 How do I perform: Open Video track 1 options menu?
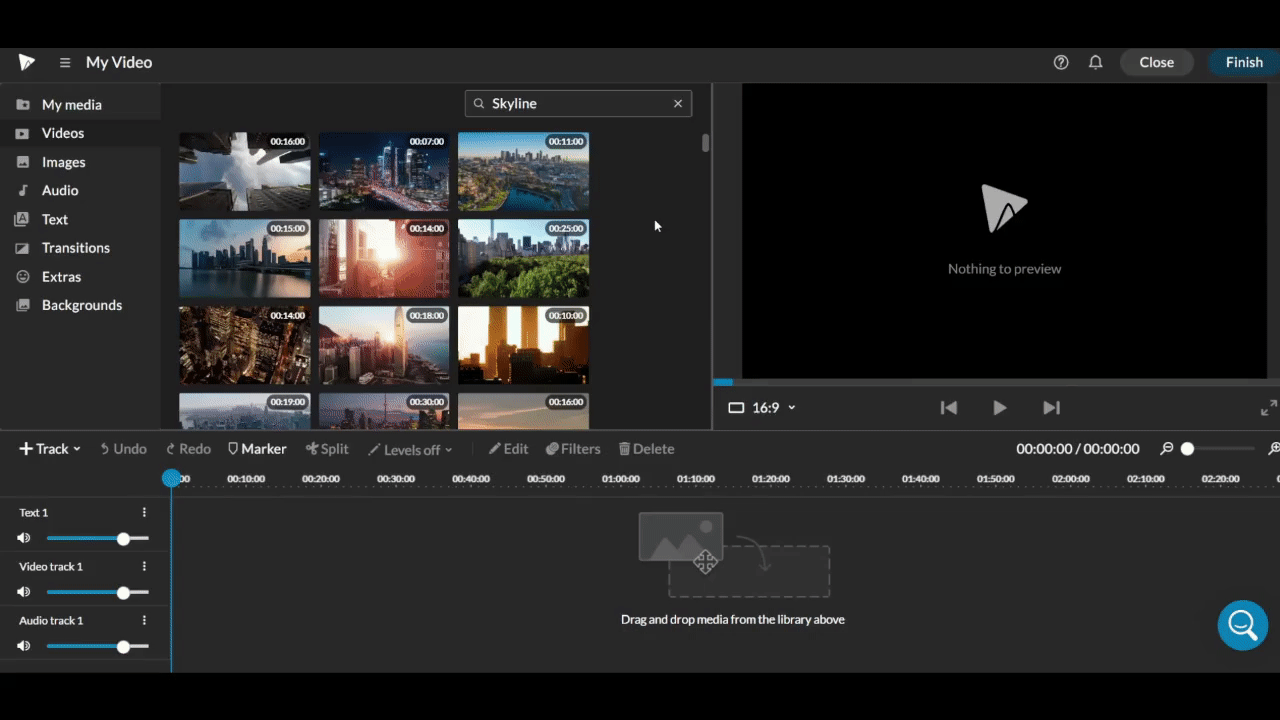click(x=144, y=566)
